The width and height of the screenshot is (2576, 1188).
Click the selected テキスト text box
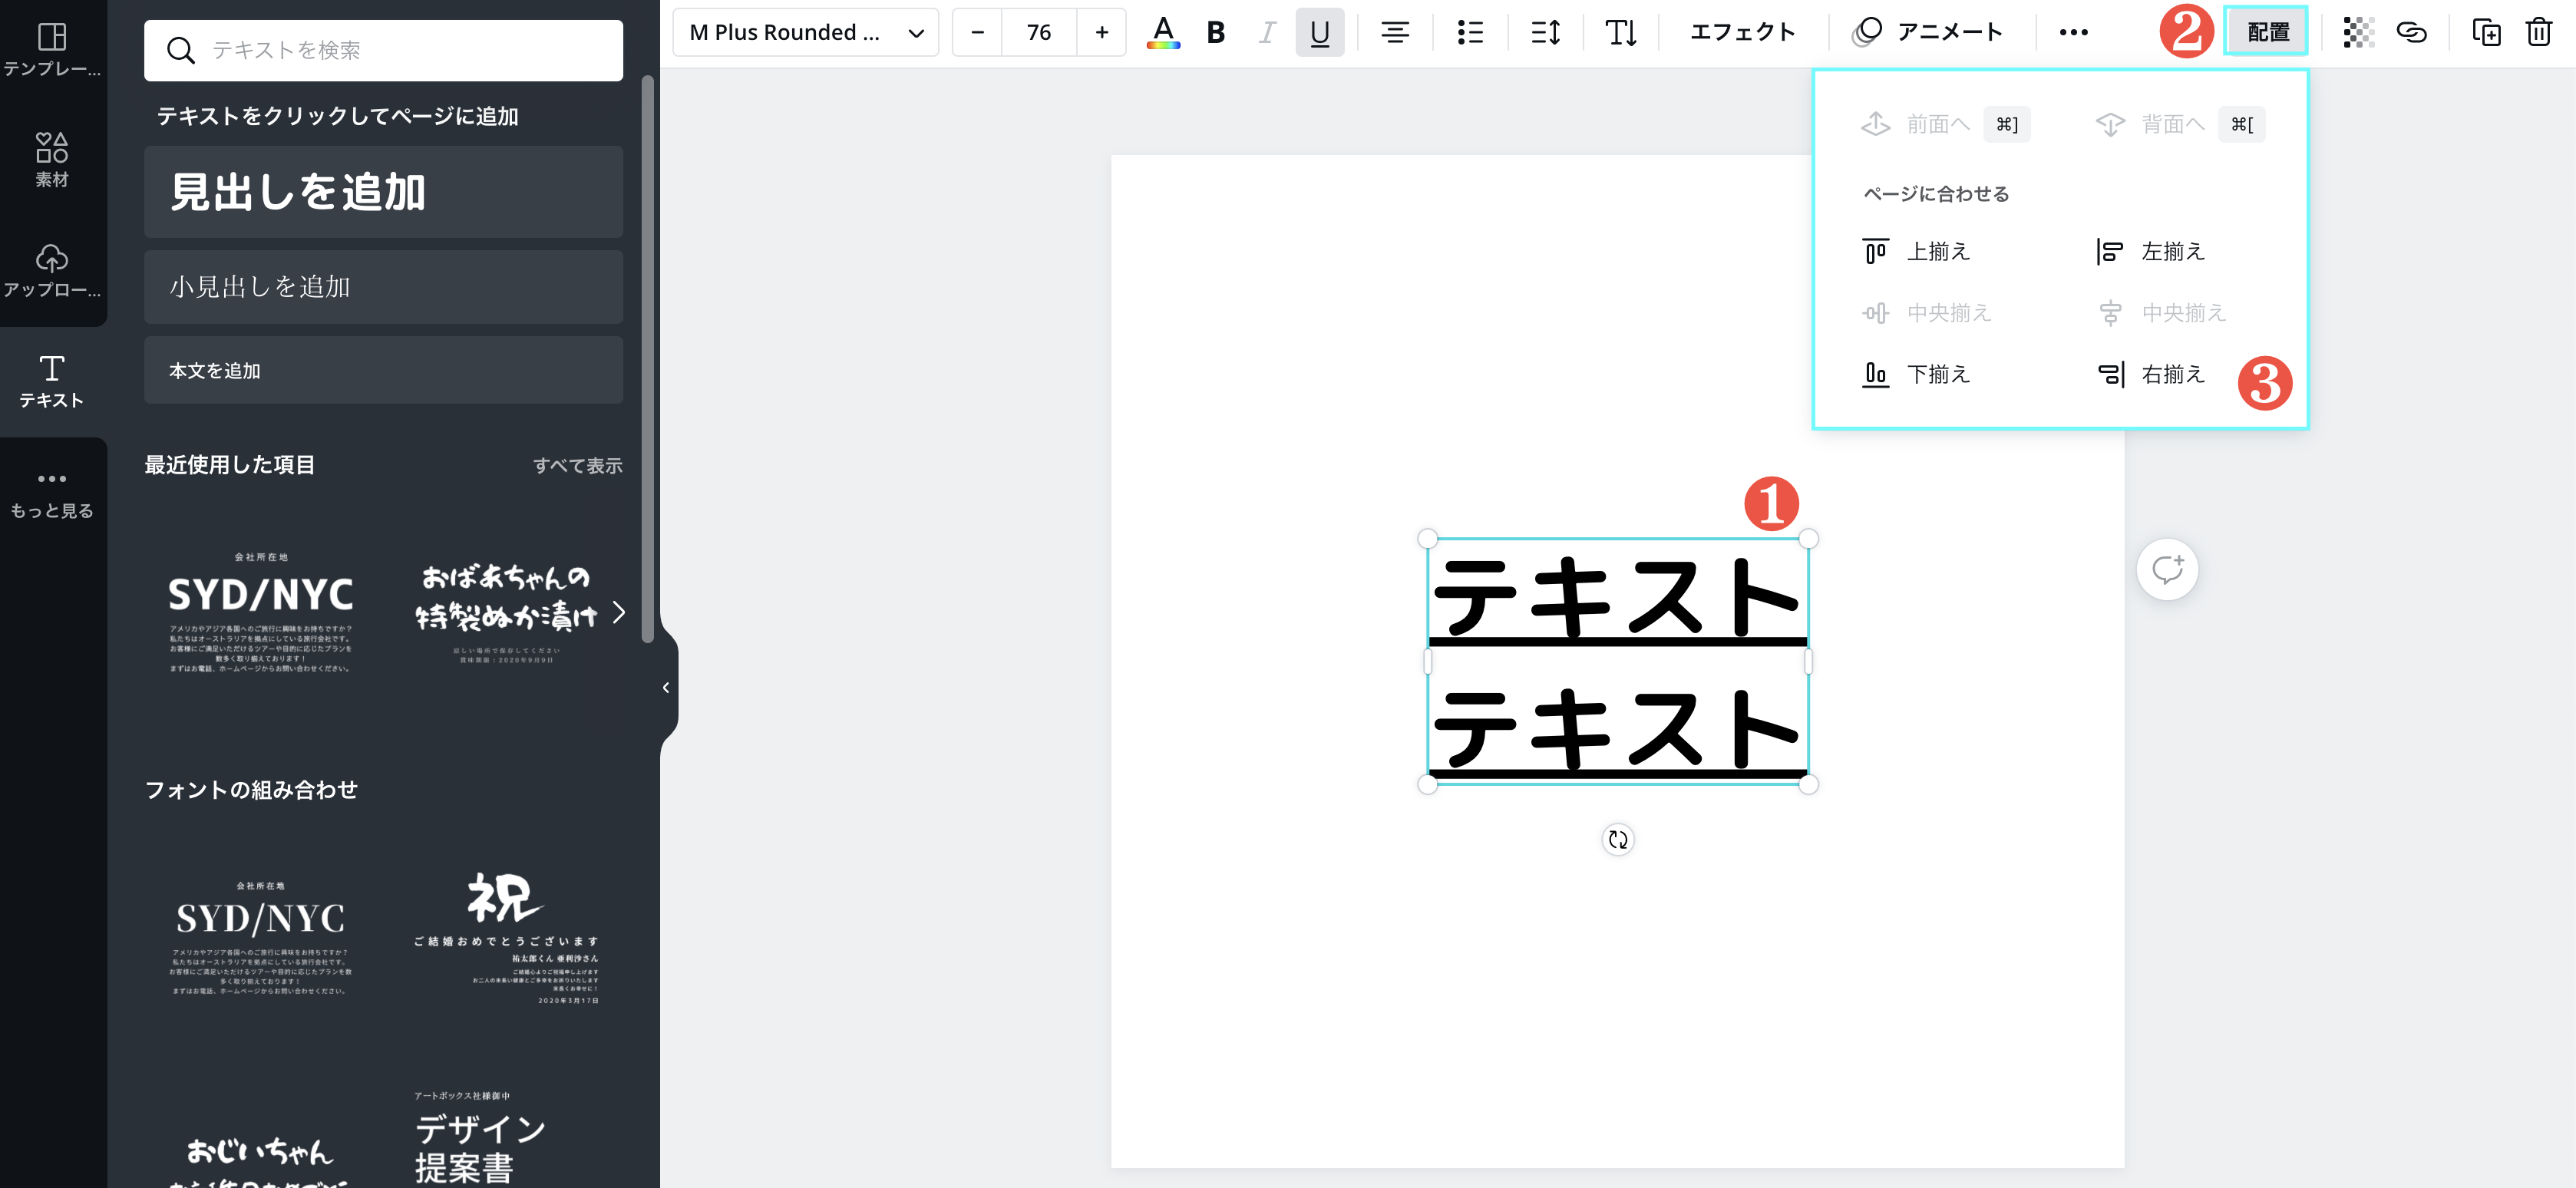coord(1617,661)
